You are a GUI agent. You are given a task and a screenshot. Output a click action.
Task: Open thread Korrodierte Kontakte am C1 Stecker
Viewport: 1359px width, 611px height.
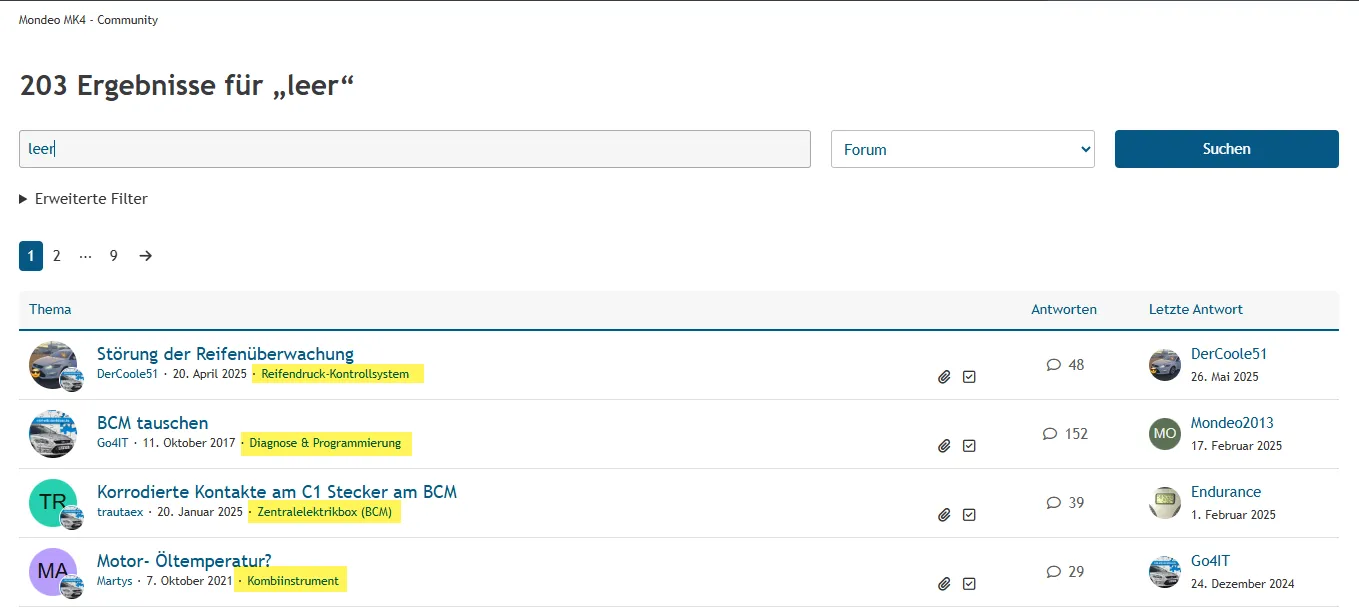click(x=277, y=492)
